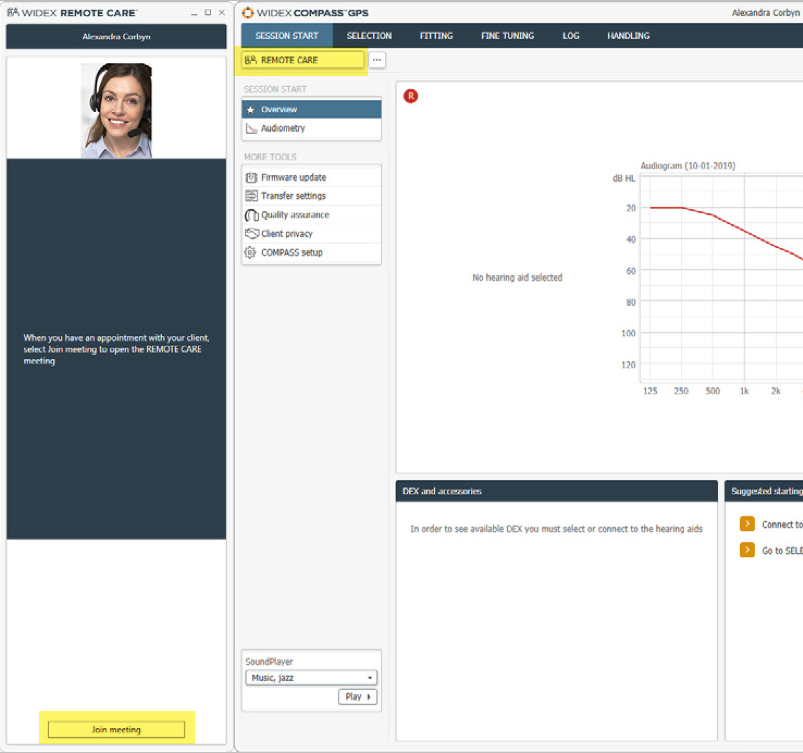Open the more options ellipsis button
Screen dimensions: 803x753
(x=377, y=60)
